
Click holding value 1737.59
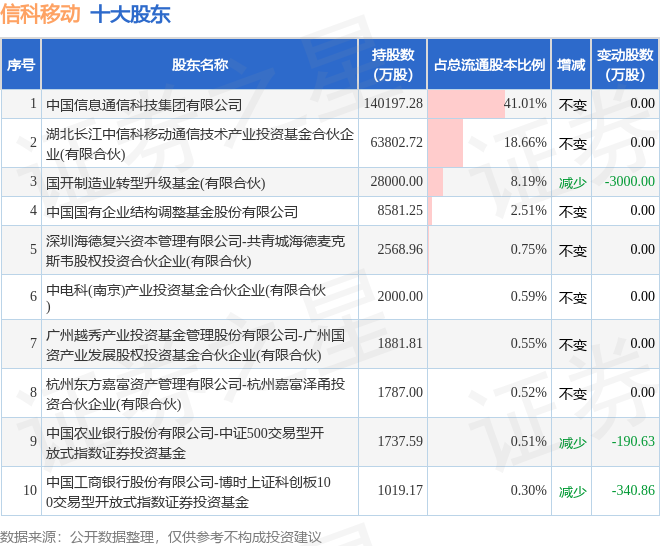[x=400, y=441]
